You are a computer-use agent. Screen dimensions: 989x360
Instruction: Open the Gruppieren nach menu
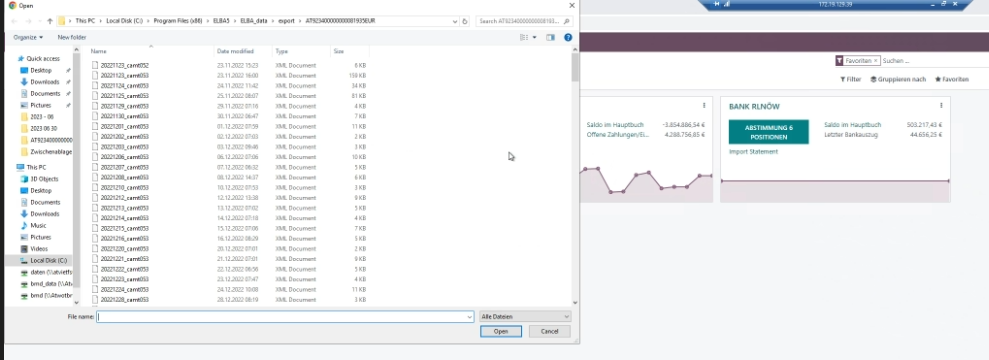(898, 79)
